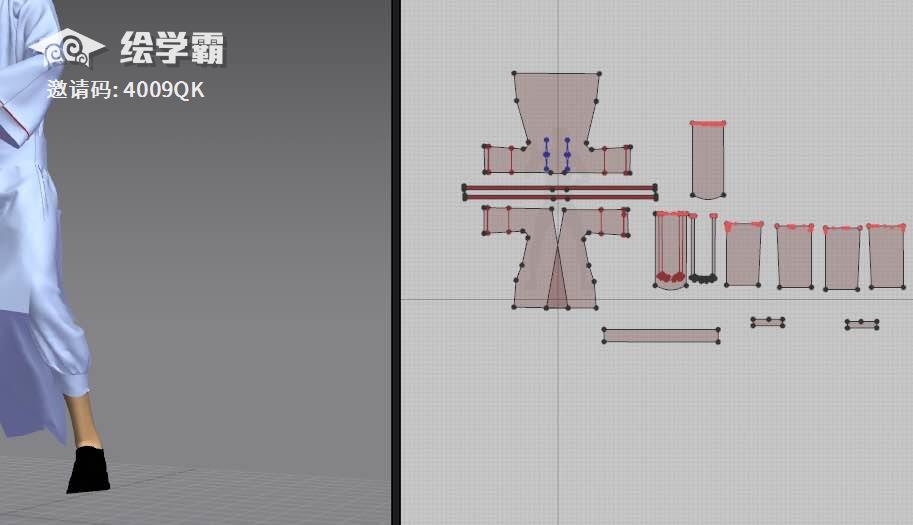Select red-trimmed sleeve cuff in 3D view
Viewport: 913px width, 525px height.
(13, 125)
